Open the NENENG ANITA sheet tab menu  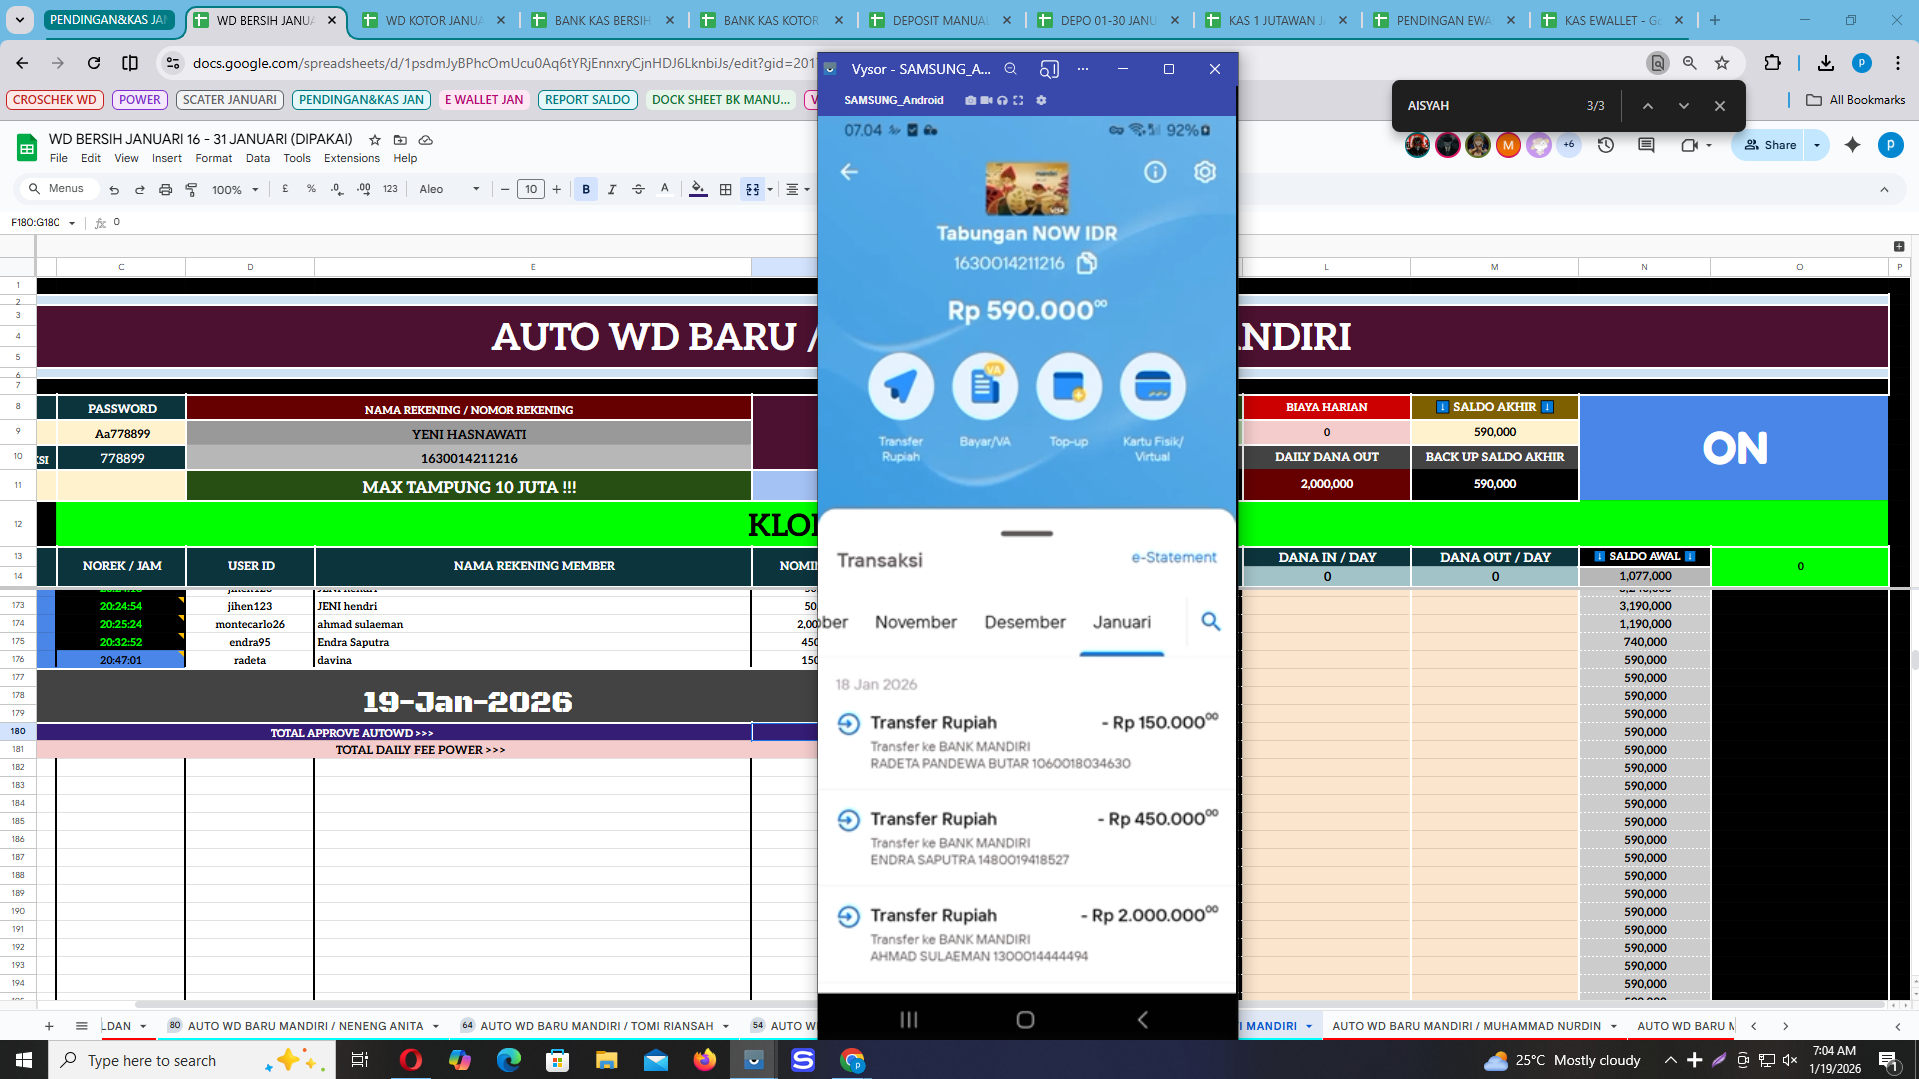[435, 1026]
